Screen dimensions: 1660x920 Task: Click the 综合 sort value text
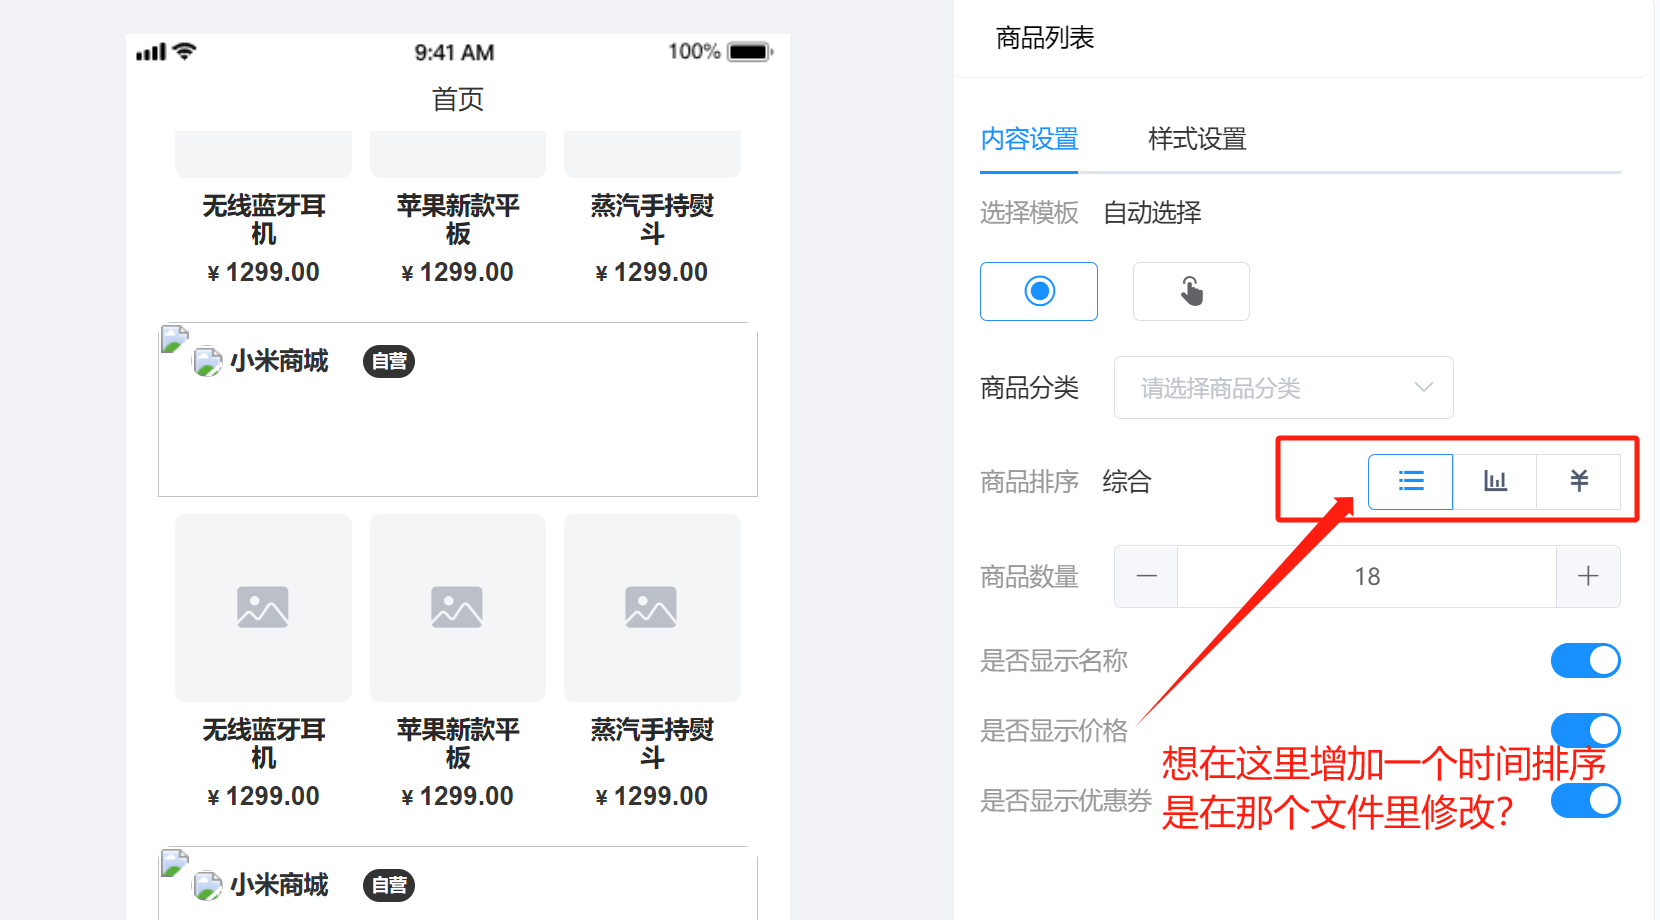(x=1127, y=482)
